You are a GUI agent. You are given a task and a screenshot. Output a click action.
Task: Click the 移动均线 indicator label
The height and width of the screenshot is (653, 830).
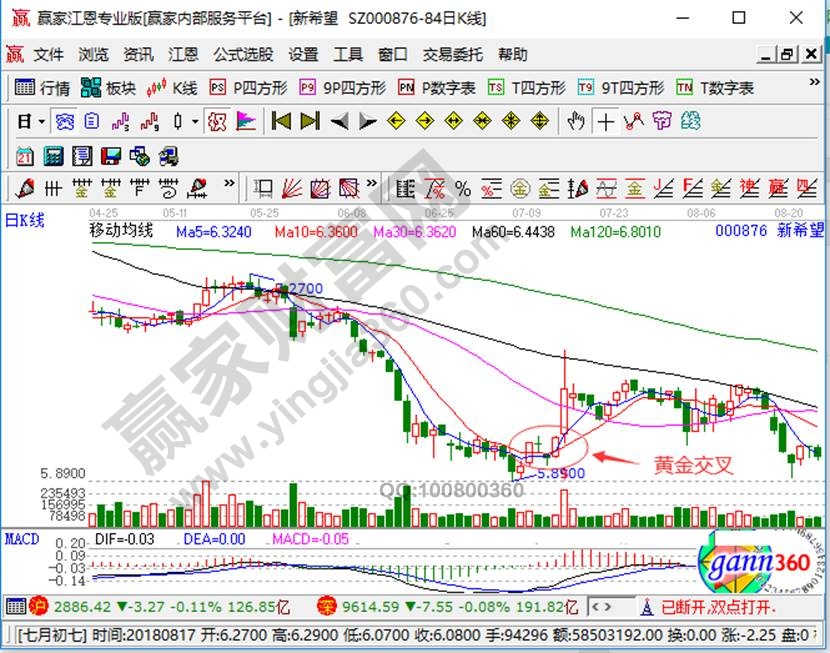click(121, 231)
